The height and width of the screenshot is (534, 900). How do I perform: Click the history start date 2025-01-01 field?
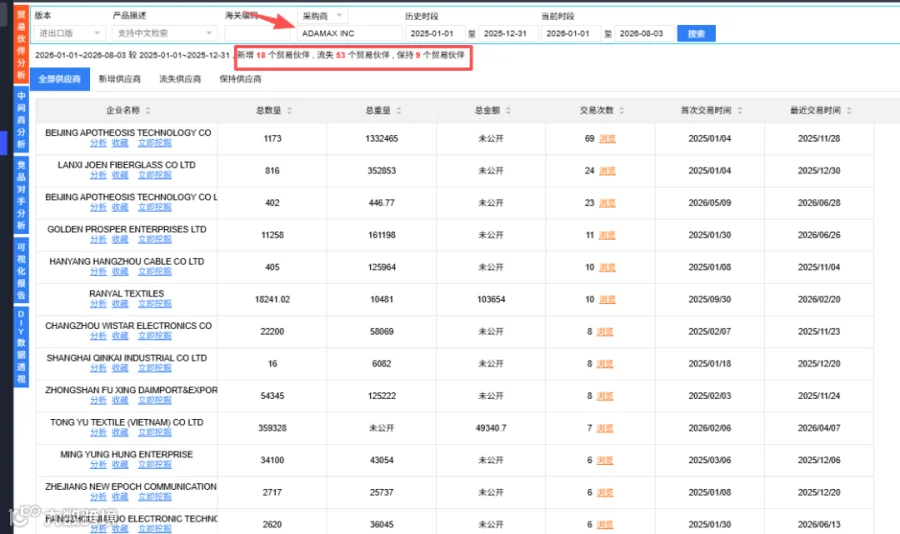(435, 33)
